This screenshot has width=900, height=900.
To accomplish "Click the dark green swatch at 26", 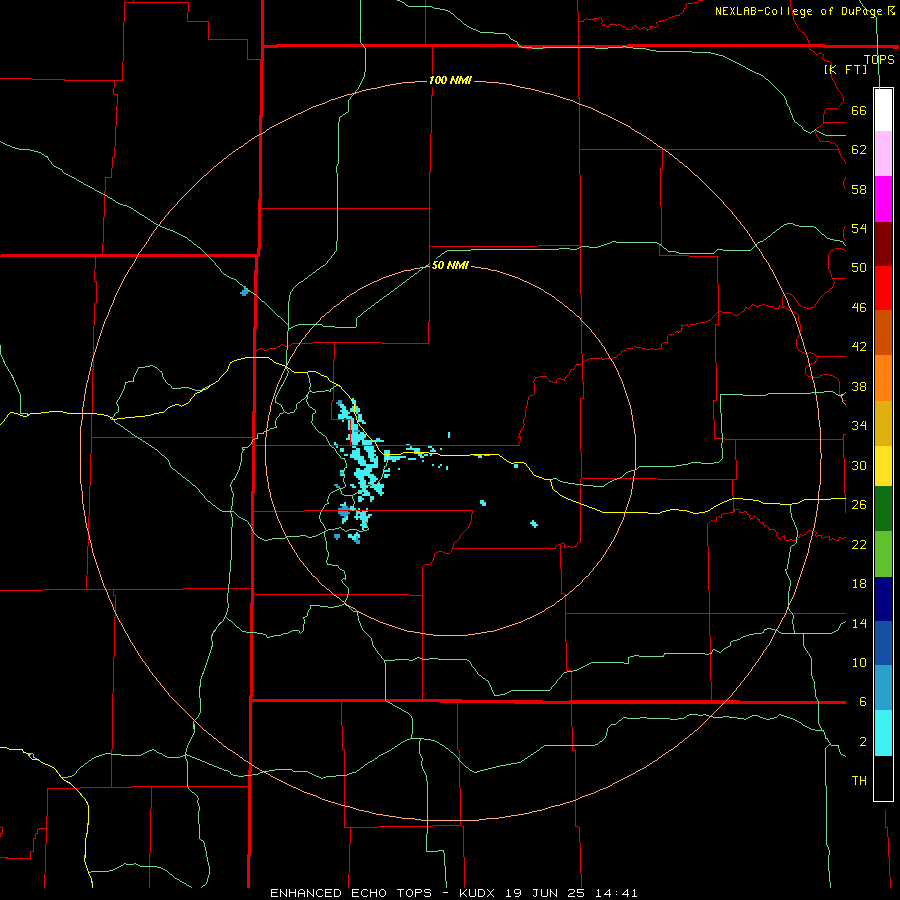I will (883, 509).
